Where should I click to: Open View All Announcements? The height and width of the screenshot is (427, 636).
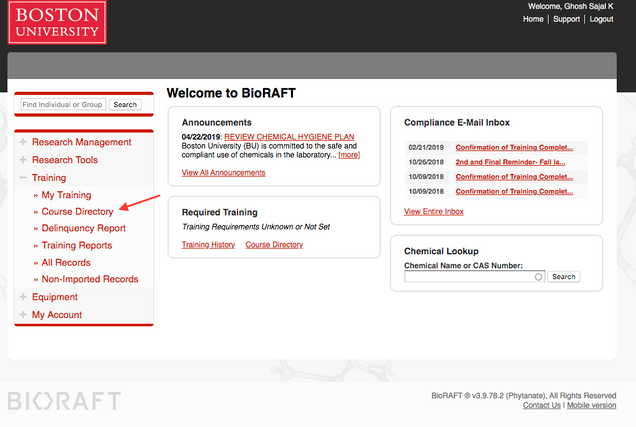tap(223, 173)
